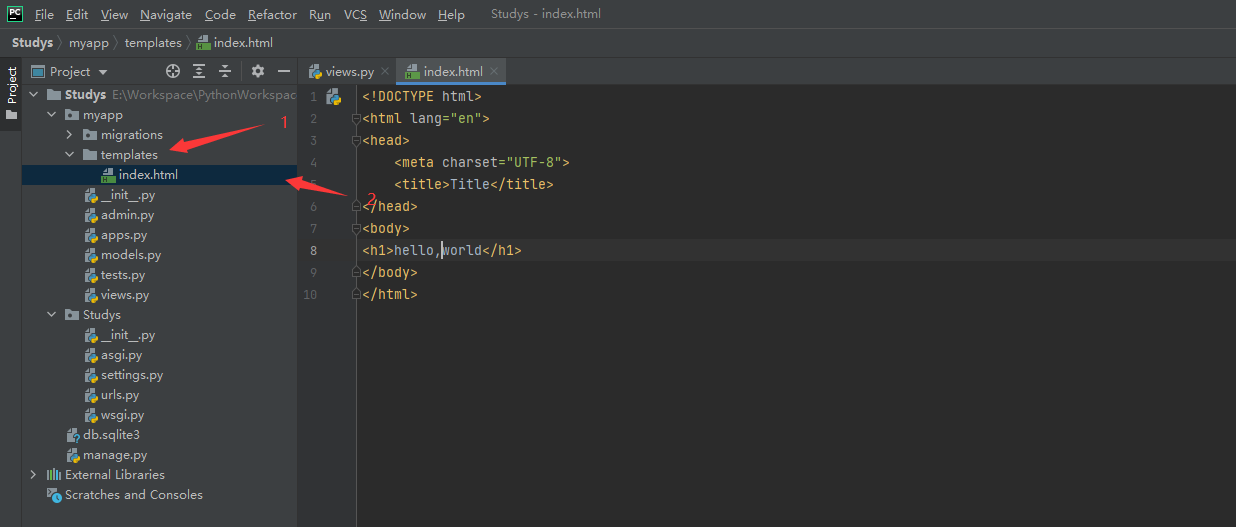This screenshot has height=527, width=1236.
Task: Hide the Project panel with minus icon
Action: coord(284,71)
